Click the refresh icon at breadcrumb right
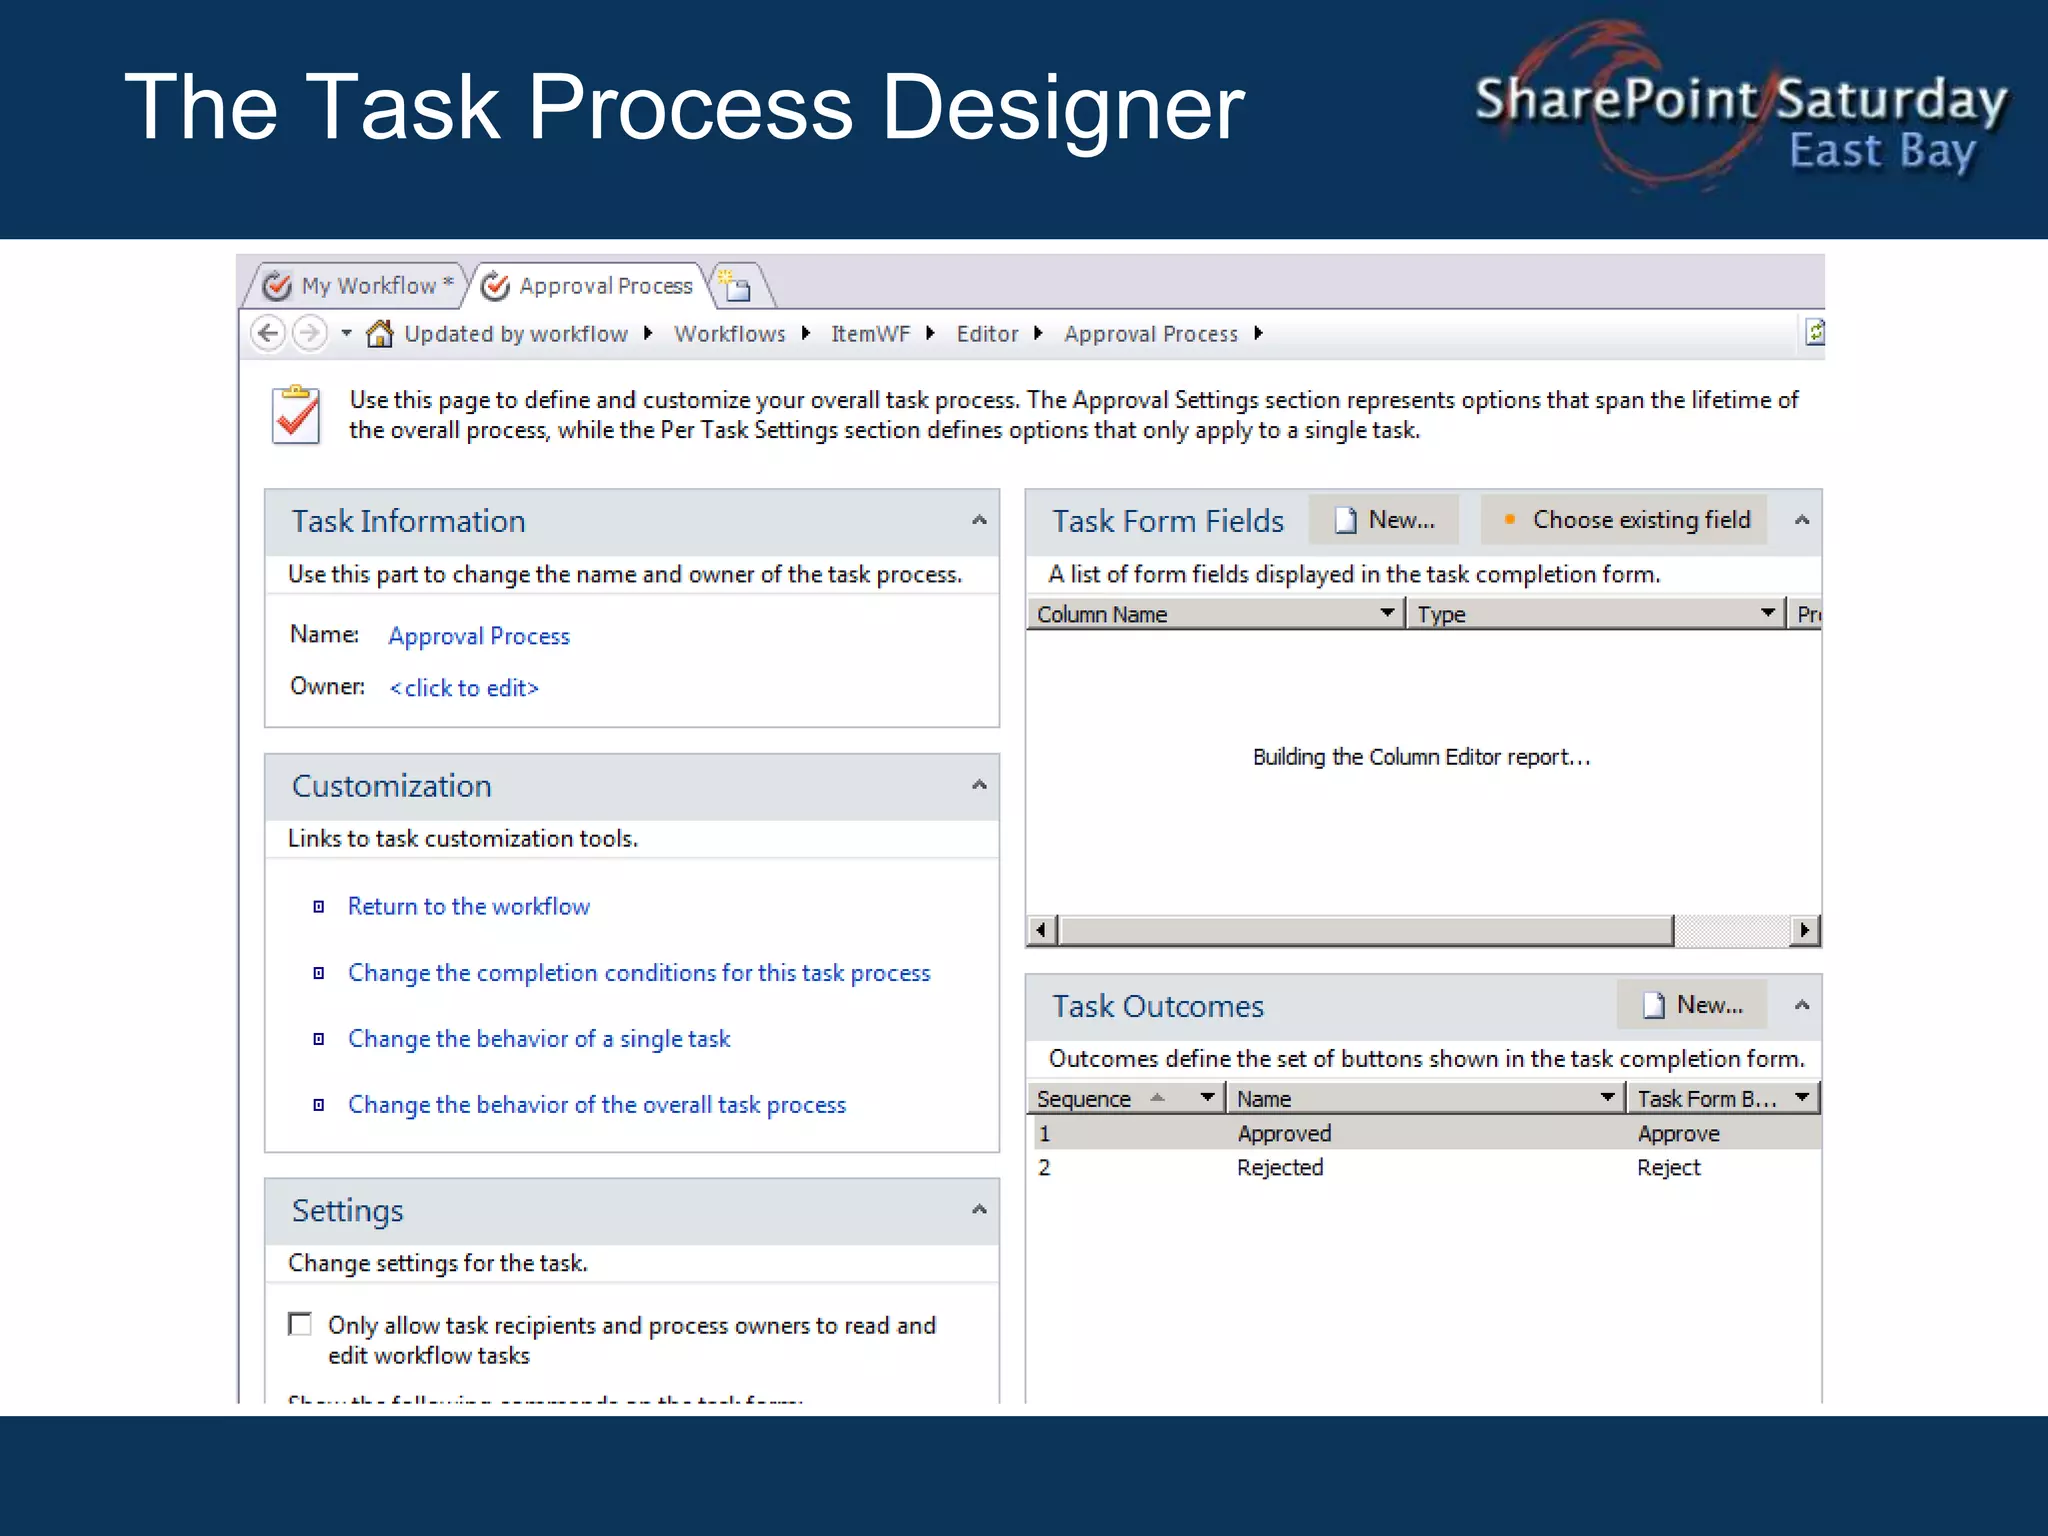The width and height of the screenshot is (2048, 1536). [x=1815, y=332]
